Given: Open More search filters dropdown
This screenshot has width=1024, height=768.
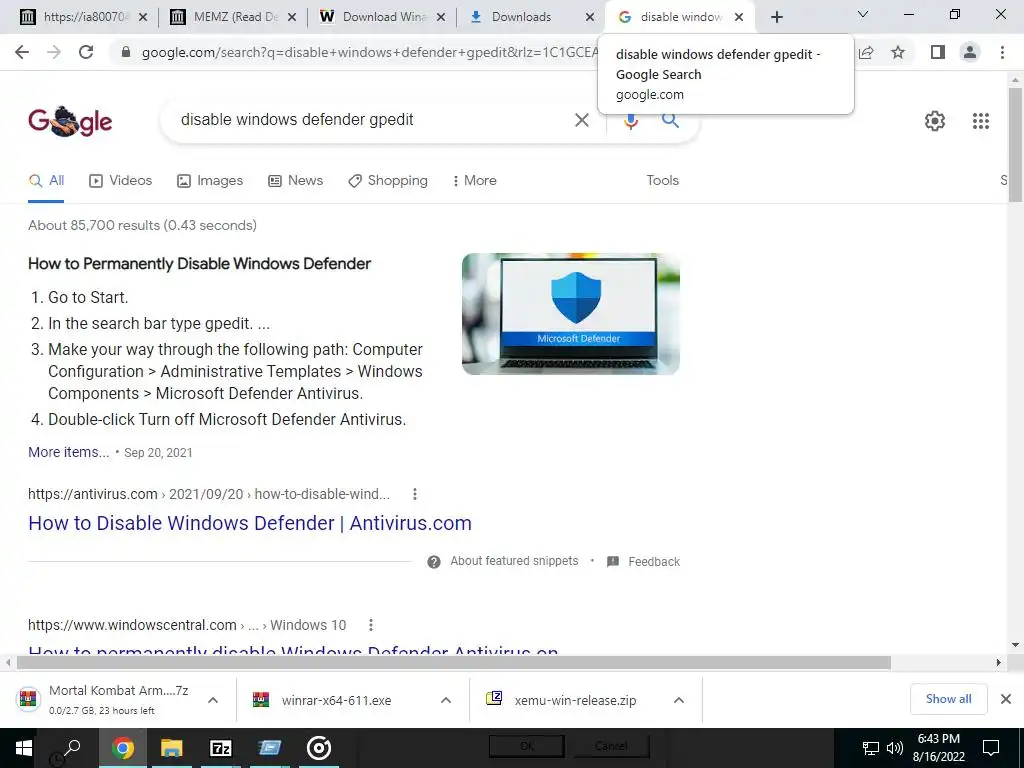Looking at the screenshot, I should (x=475, y=181).
